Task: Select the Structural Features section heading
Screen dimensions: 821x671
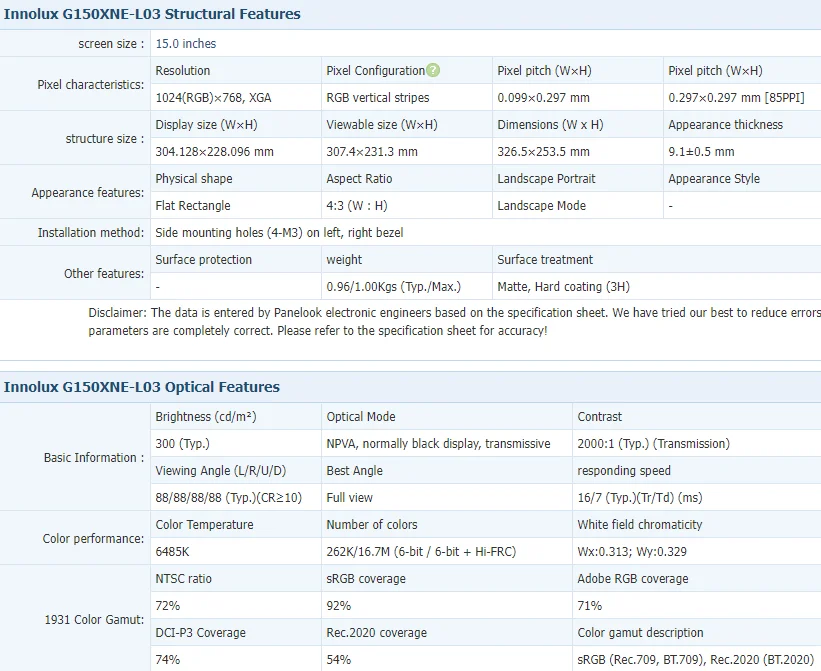Action: coord(152,14)
